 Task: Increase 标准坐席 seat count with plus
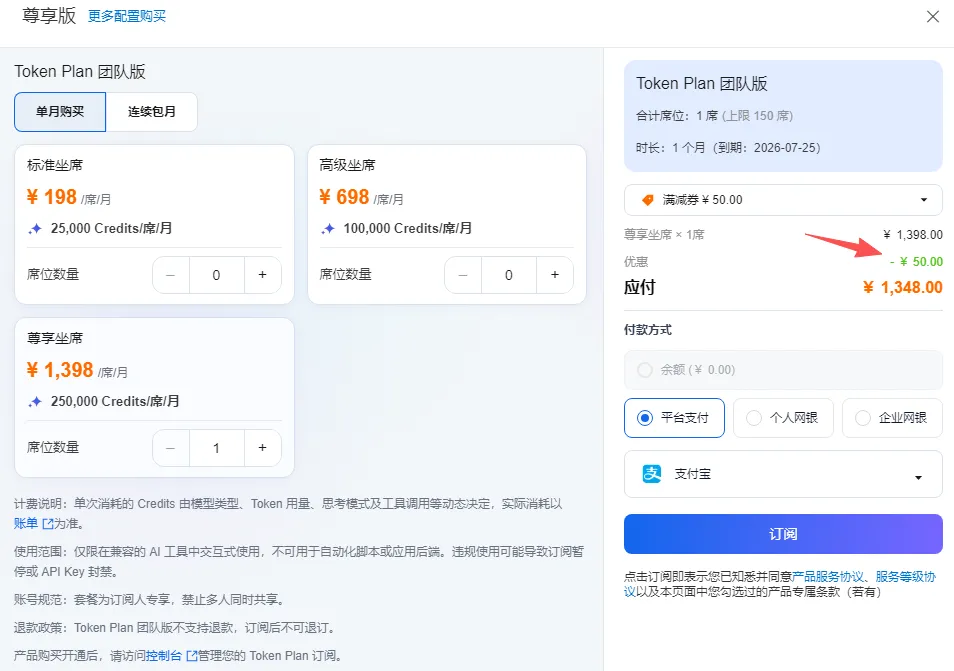(x=262, y=275)
